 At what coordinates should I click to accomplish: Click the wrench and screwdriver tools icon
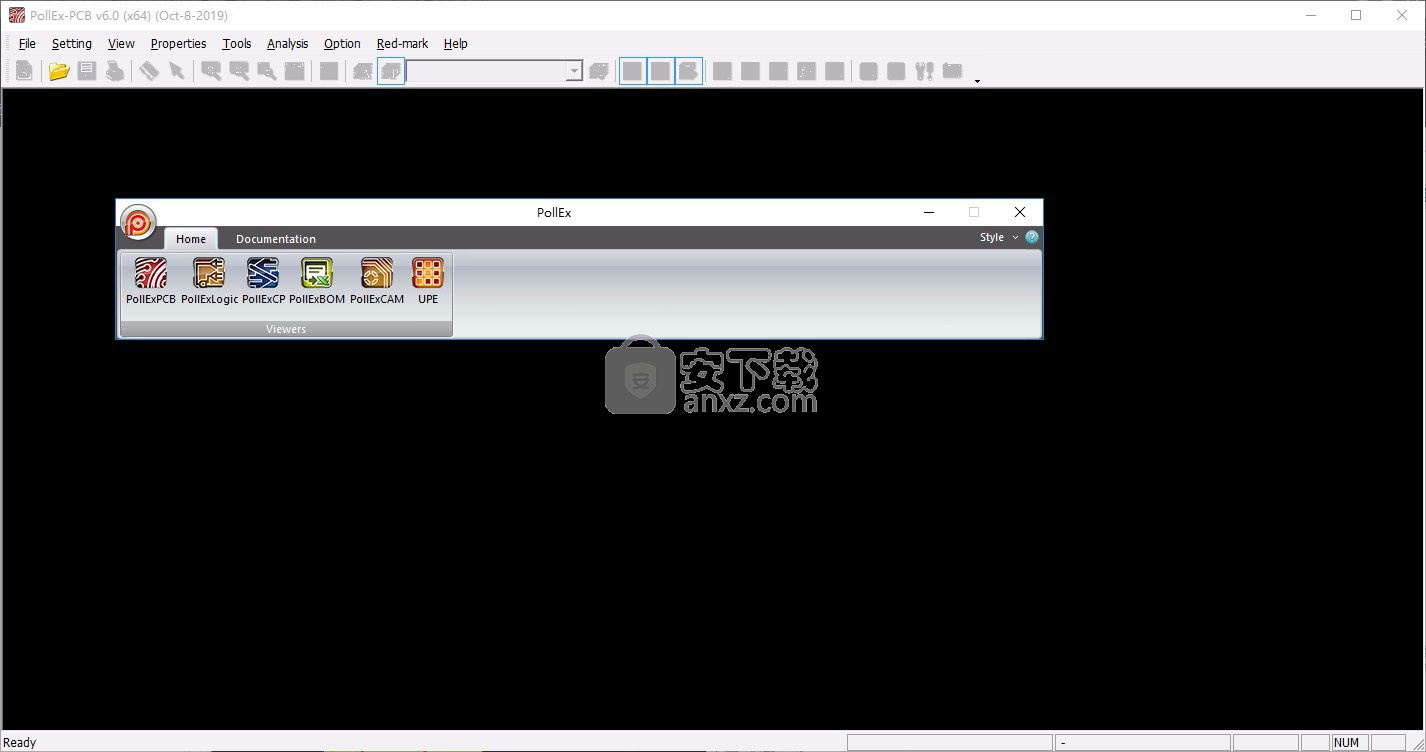tap(924, 71)
